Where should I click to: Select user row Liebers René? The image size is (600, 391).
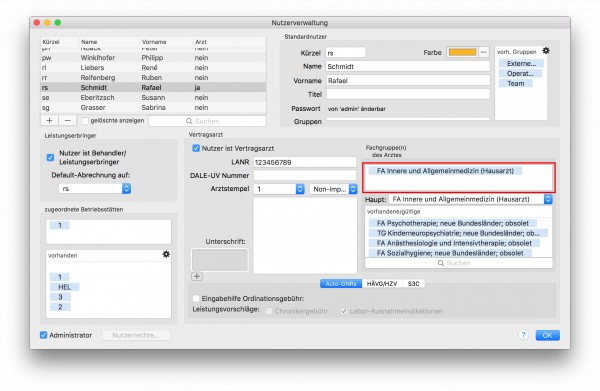(x=153, y=68)
